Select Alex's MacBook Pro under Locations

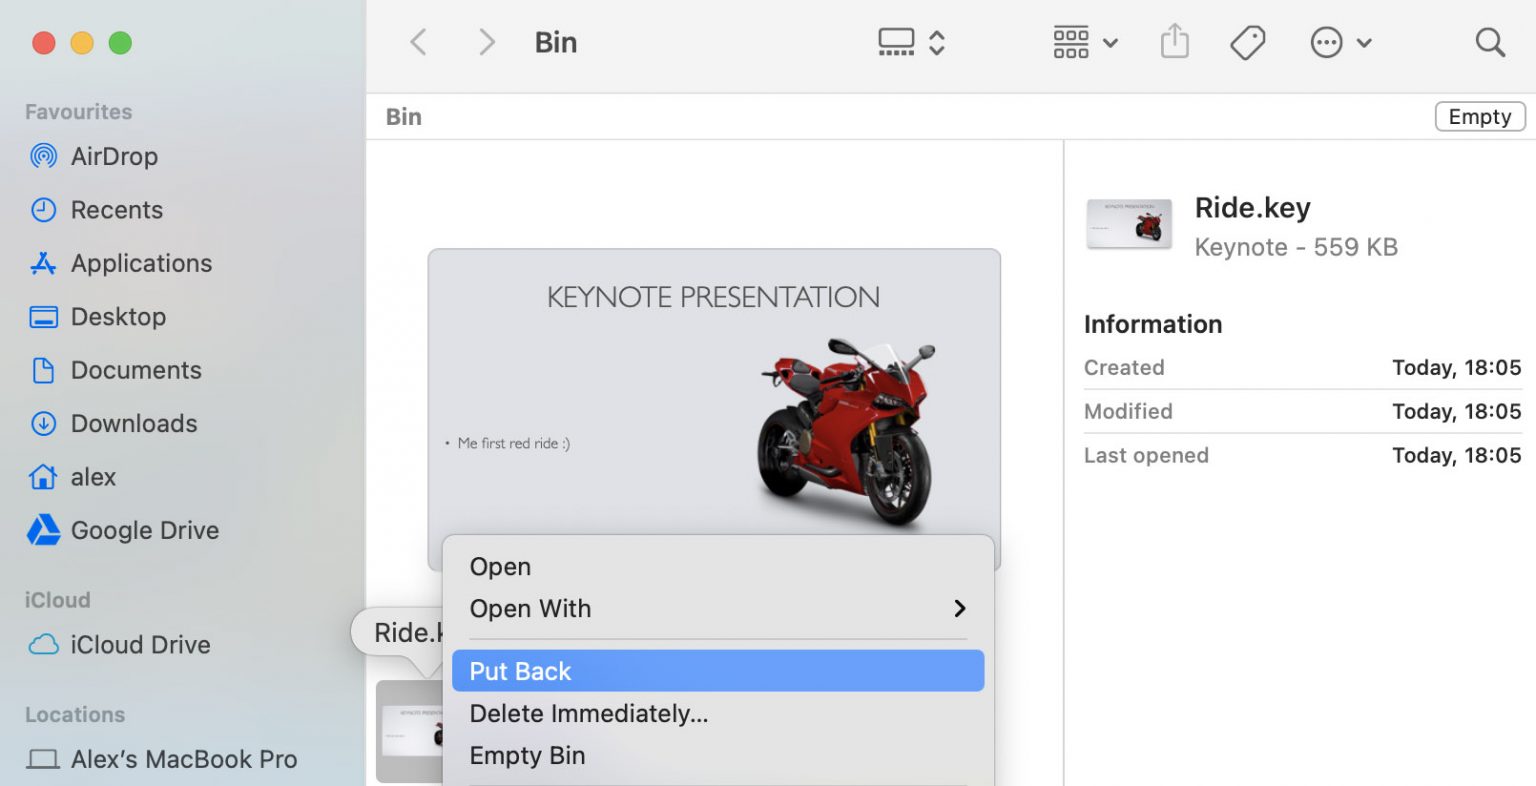click(x=183, y=759)
